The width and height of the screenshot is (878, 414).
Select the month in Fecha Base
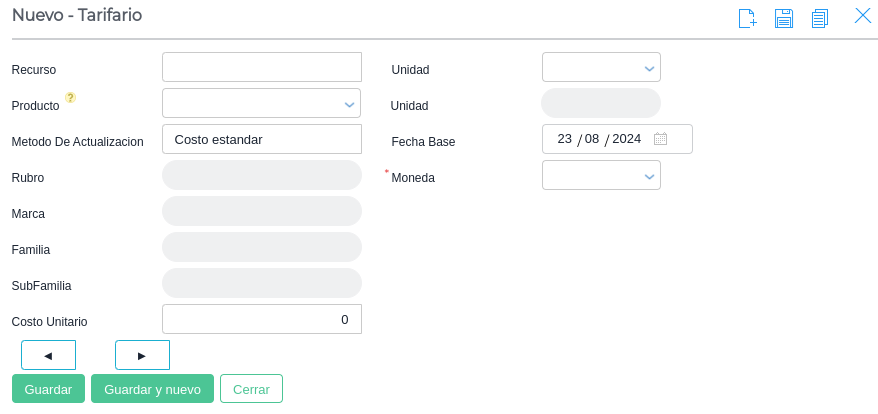pos(592,139)
